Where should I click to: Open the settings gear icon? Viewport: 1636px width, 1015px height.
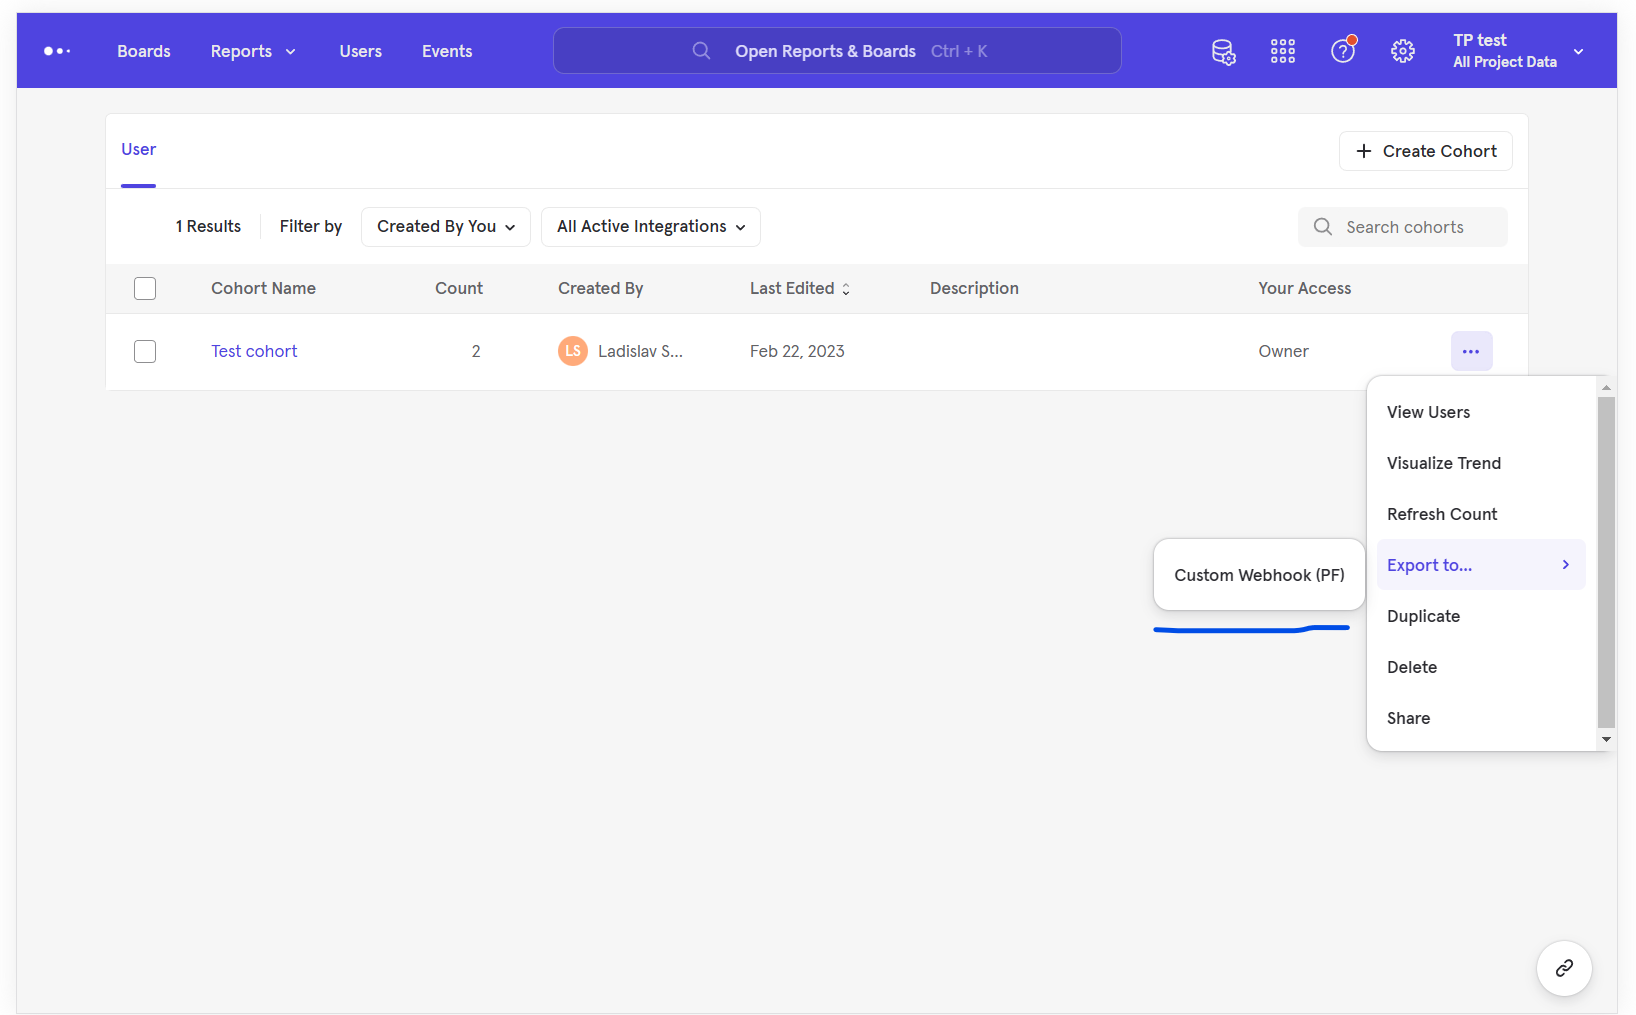click(1402, 51)
